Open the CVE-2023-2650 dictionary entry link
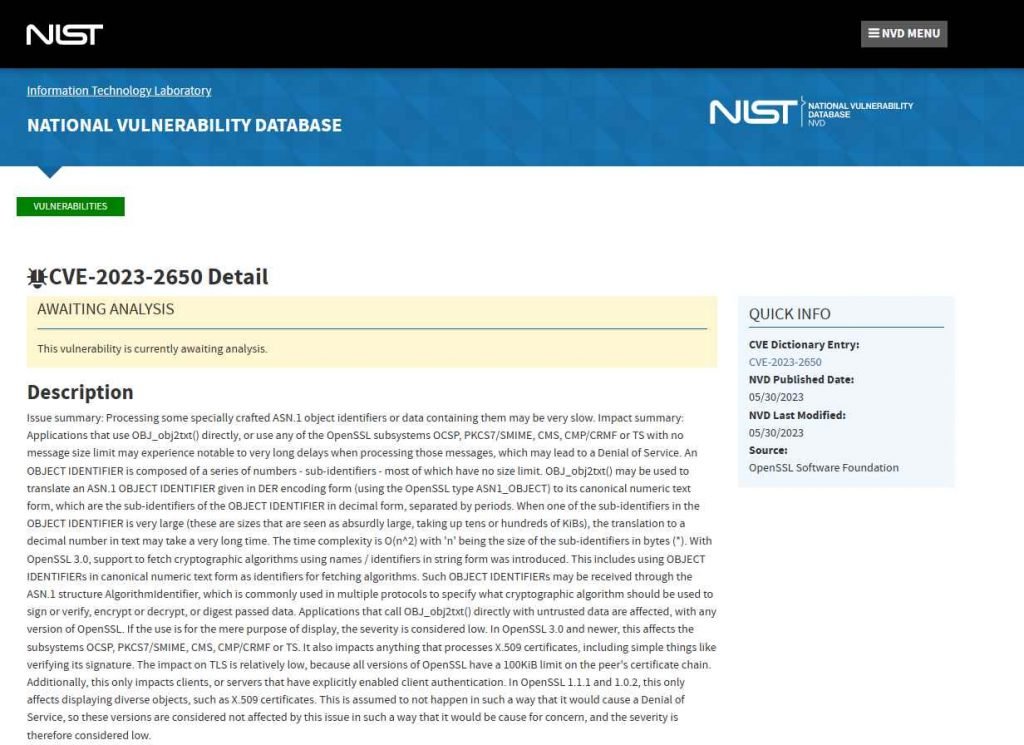Screen dimensions: 1024x745 (x=785, y=362)
